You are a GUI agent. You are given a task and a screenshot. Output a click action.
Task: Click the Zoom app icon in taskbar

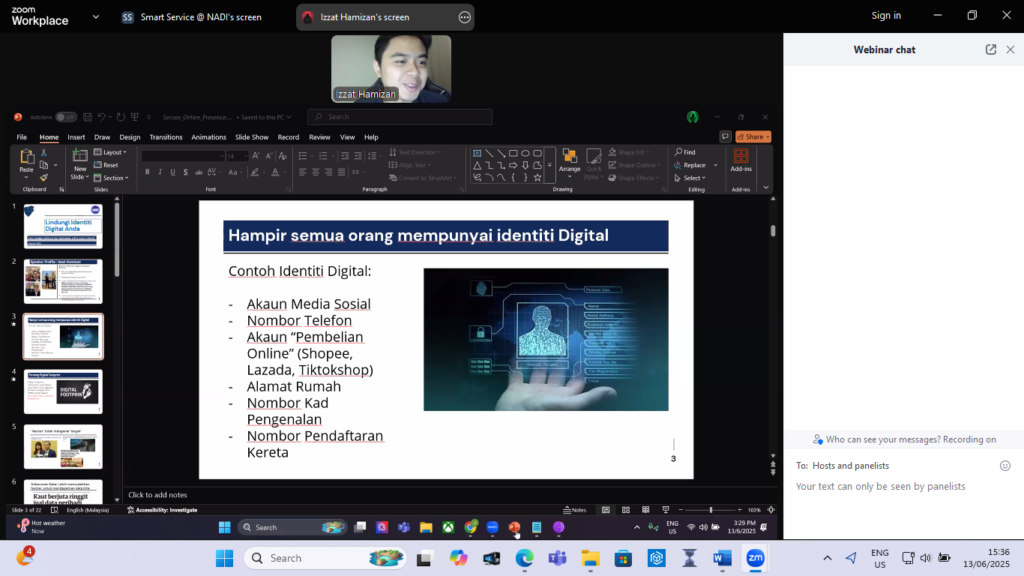(755, 558)
